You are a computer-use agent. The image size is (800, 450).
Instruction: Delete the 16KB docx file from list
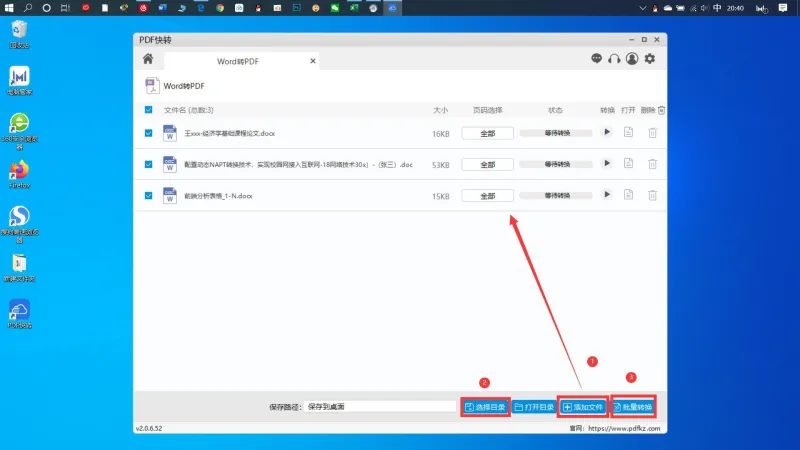[x=653, y=133]
